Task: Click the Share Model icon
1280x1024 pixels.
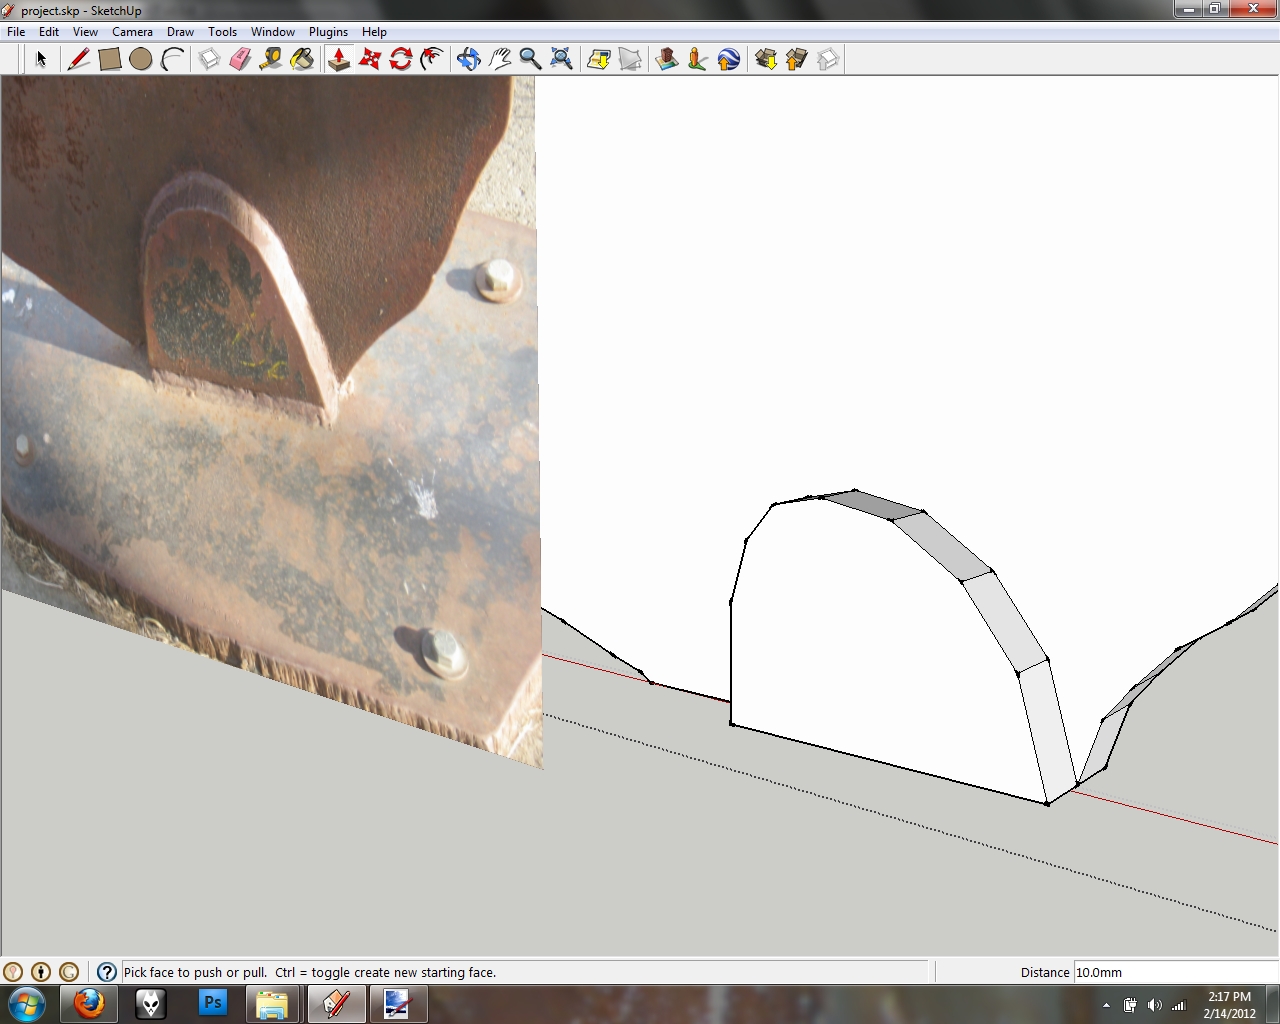Action: (797, 59)
